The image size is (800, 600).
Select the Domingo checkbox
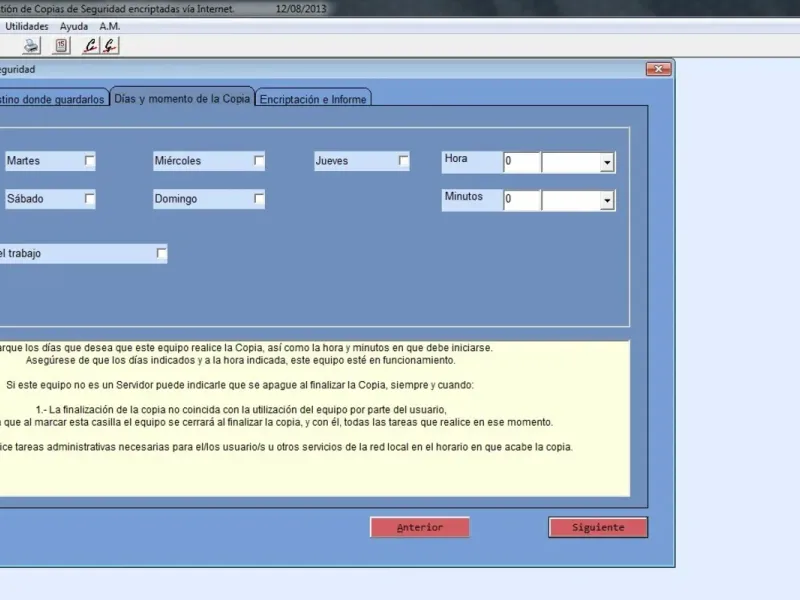pos(259,198)
